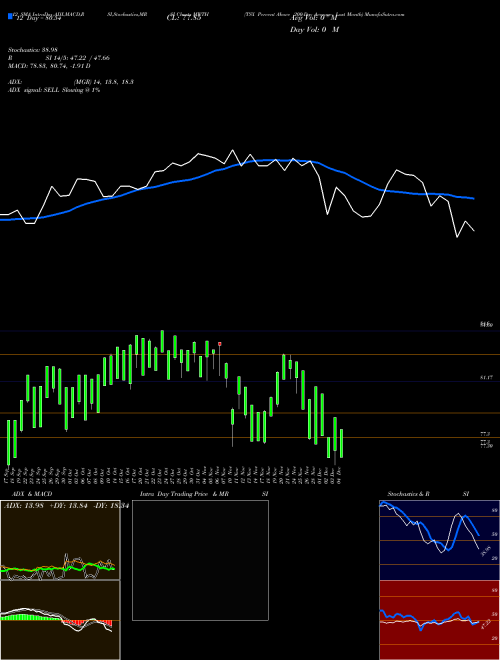
Task: Select the '12 Day = 80.34' legend text
Action: 37,18
